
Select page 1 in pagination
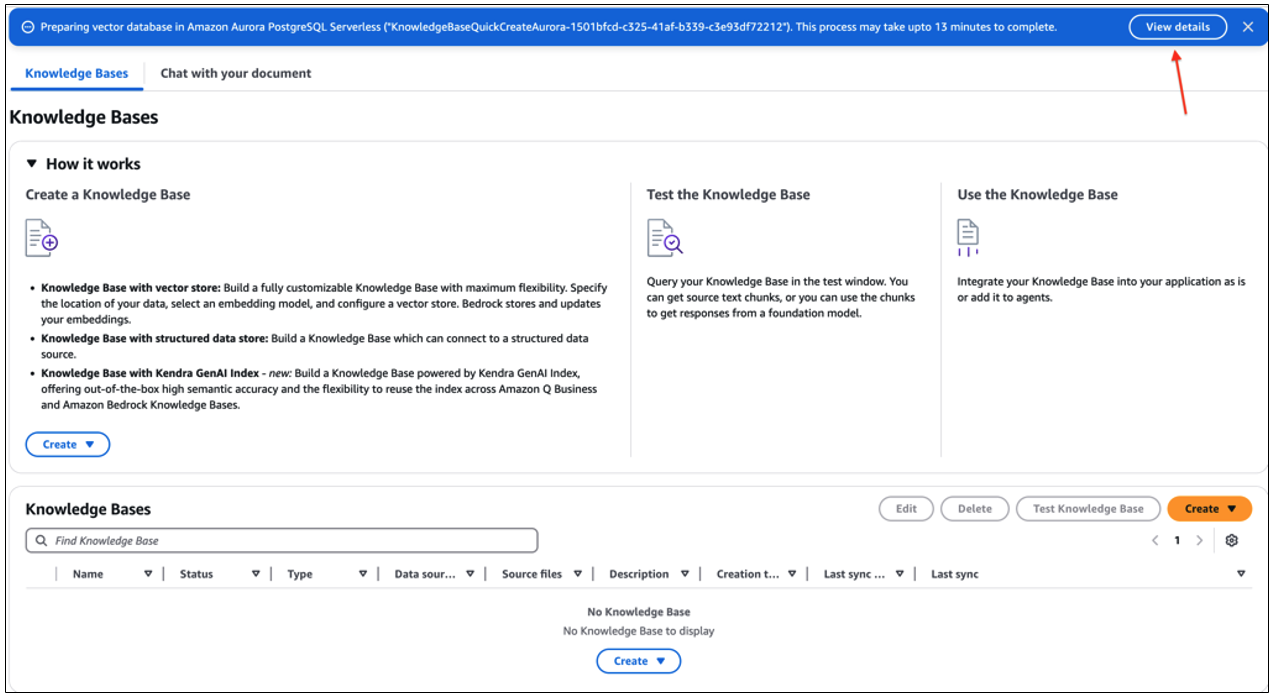pyautogui.click(x=1177, y=540)
